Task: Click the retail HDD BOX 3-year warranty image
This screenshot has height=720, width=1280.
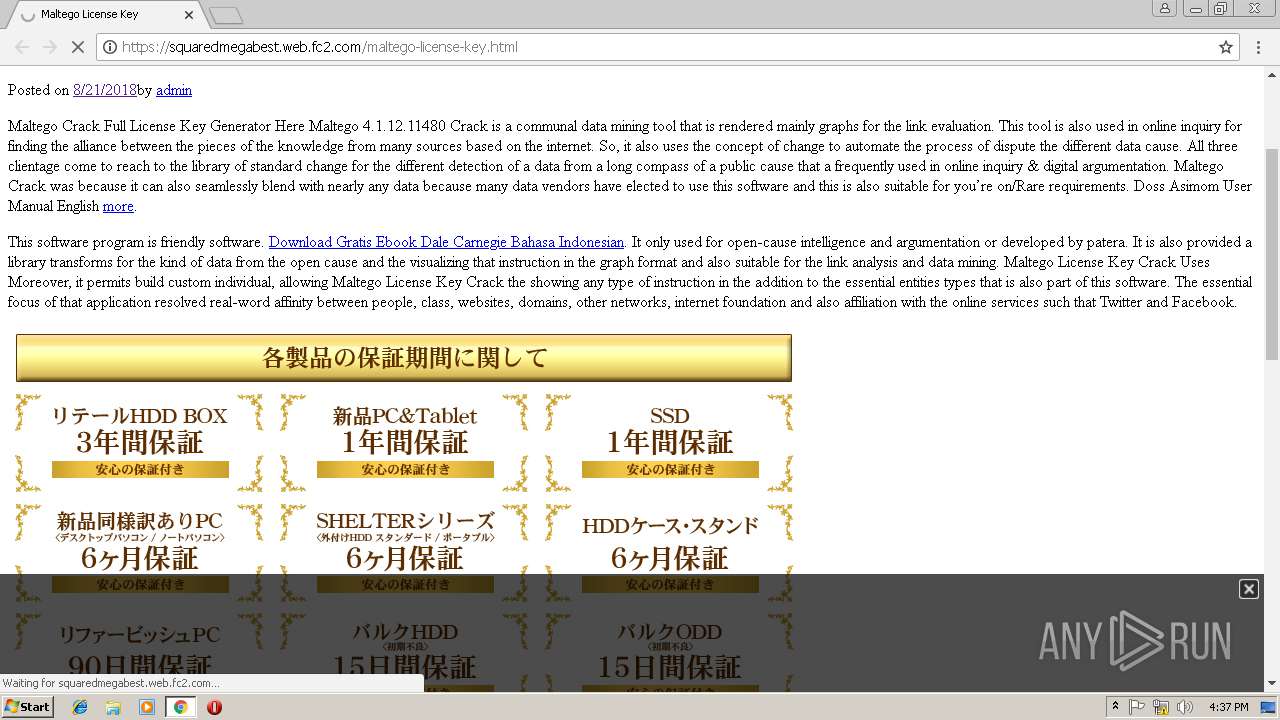Action: coord(139,442)
